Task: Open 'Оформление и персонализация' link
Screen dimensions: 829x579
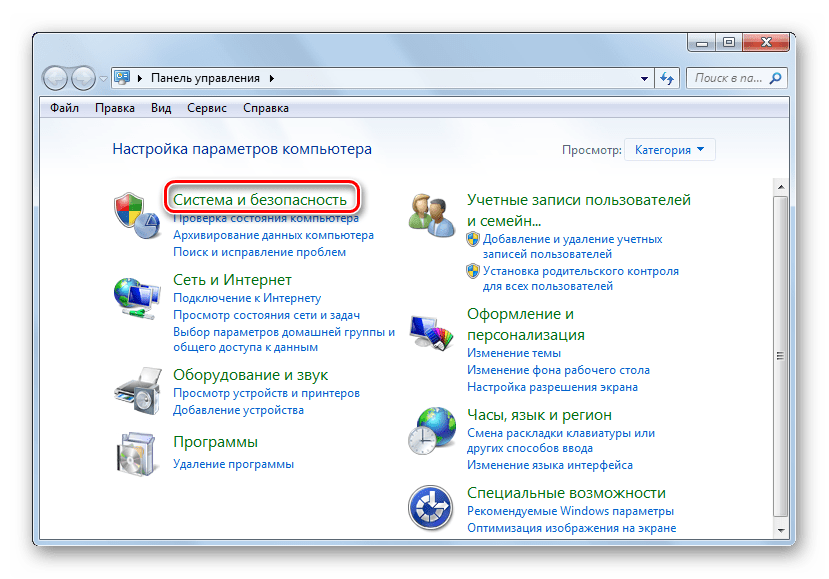Action: 526,324
